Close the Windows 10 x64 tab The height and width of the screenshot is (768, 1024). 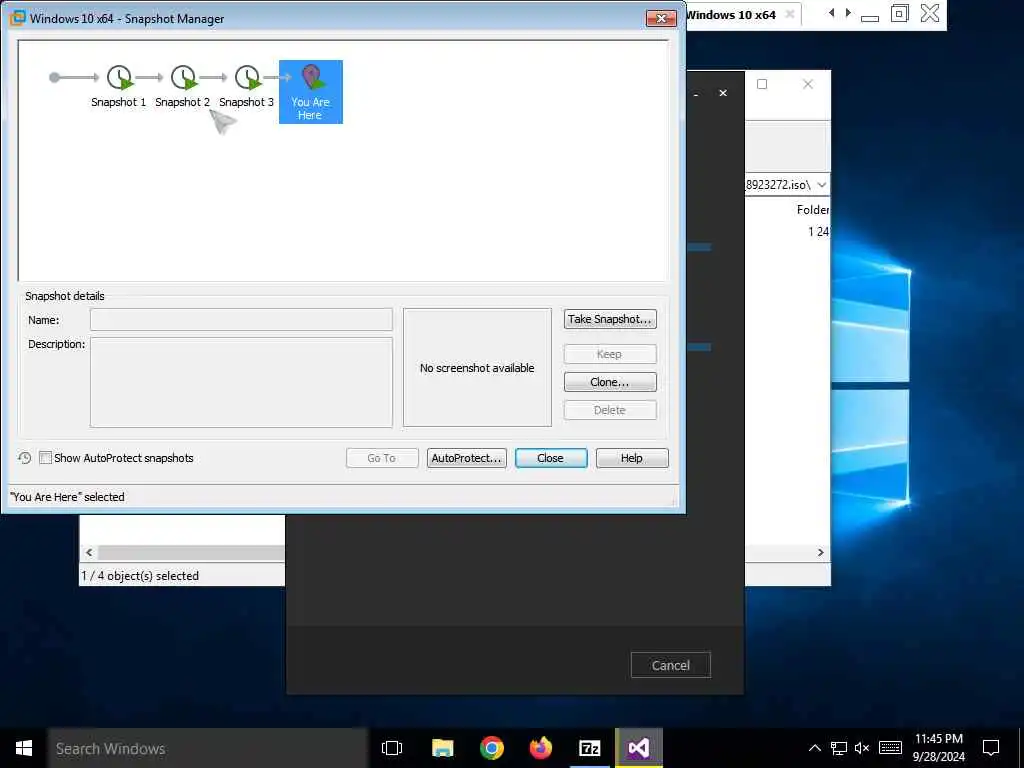[x=790, y=14]
